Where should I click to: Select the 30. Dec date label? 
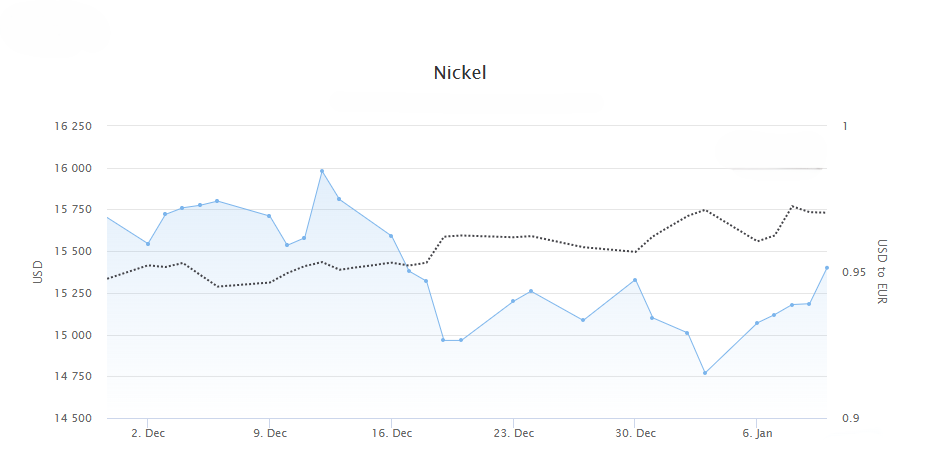[x=635, y=434]
